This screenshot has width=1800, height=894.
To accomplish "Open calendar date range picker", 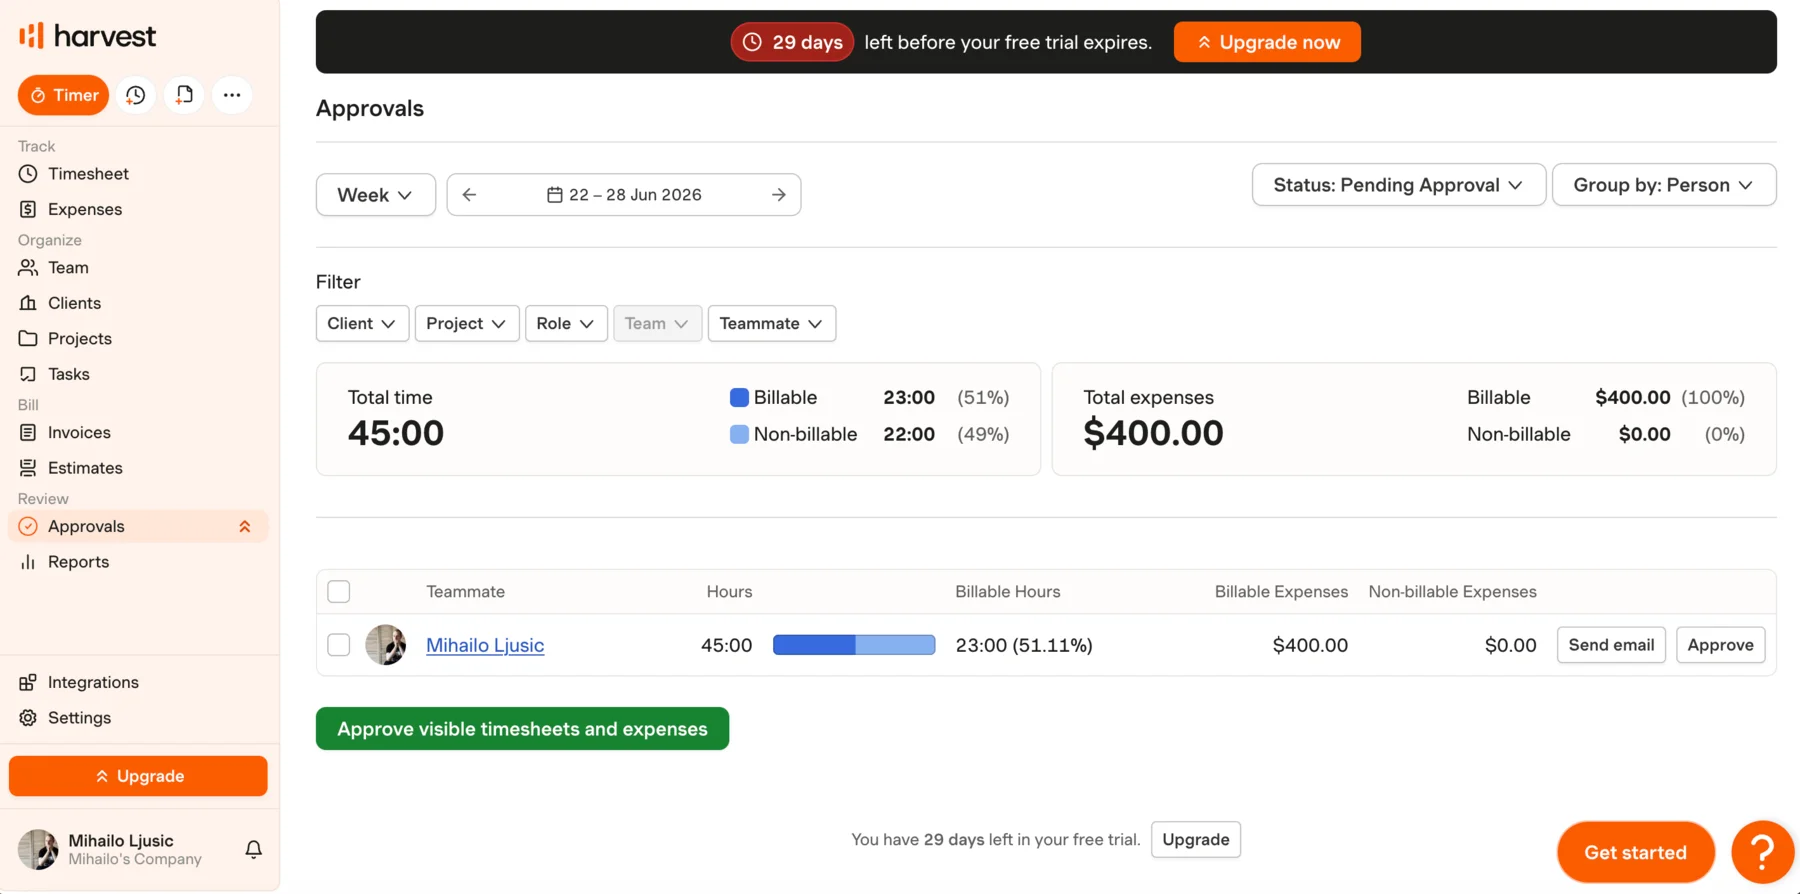I will pyautogui.click(x=624, y=195).
